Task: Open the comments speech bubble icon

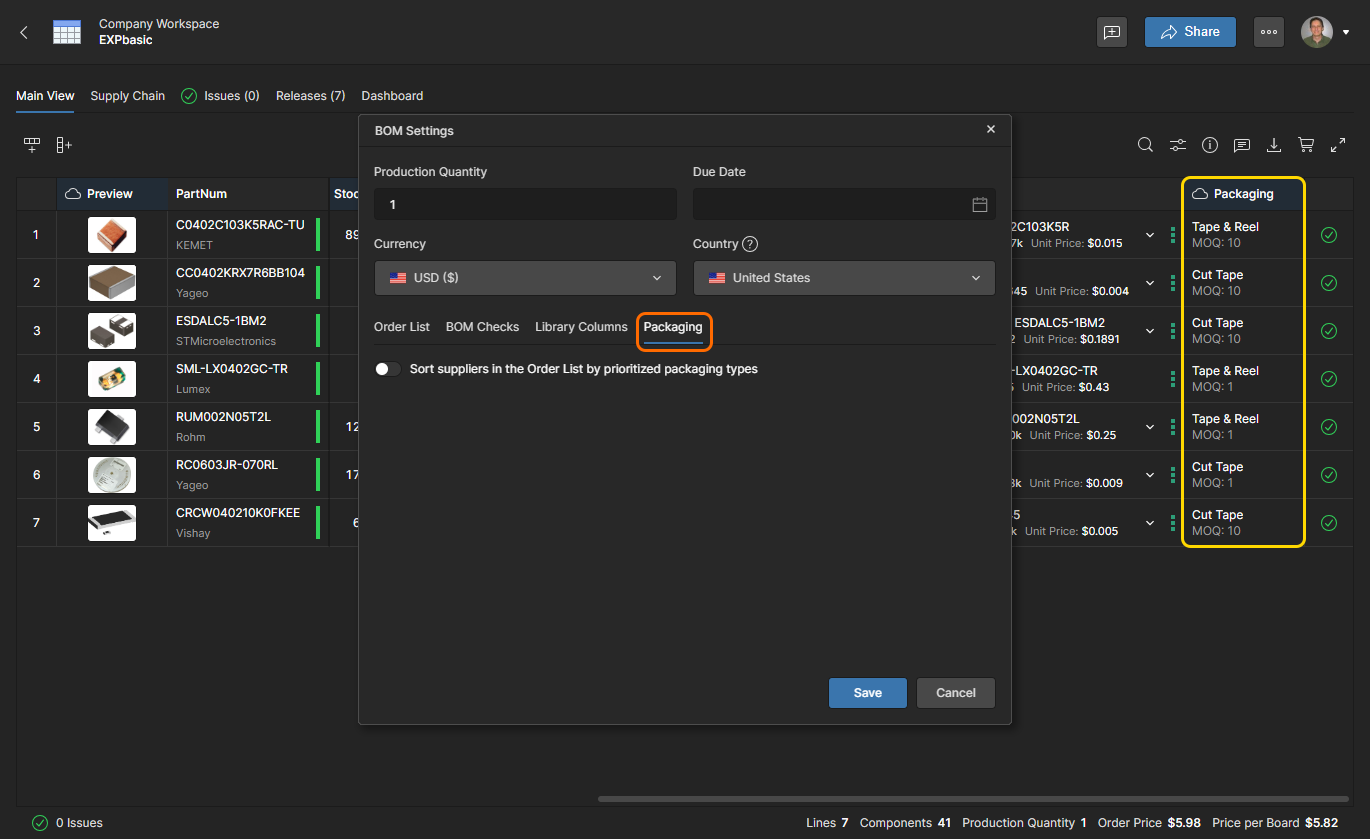Action: click(1242, 145)
